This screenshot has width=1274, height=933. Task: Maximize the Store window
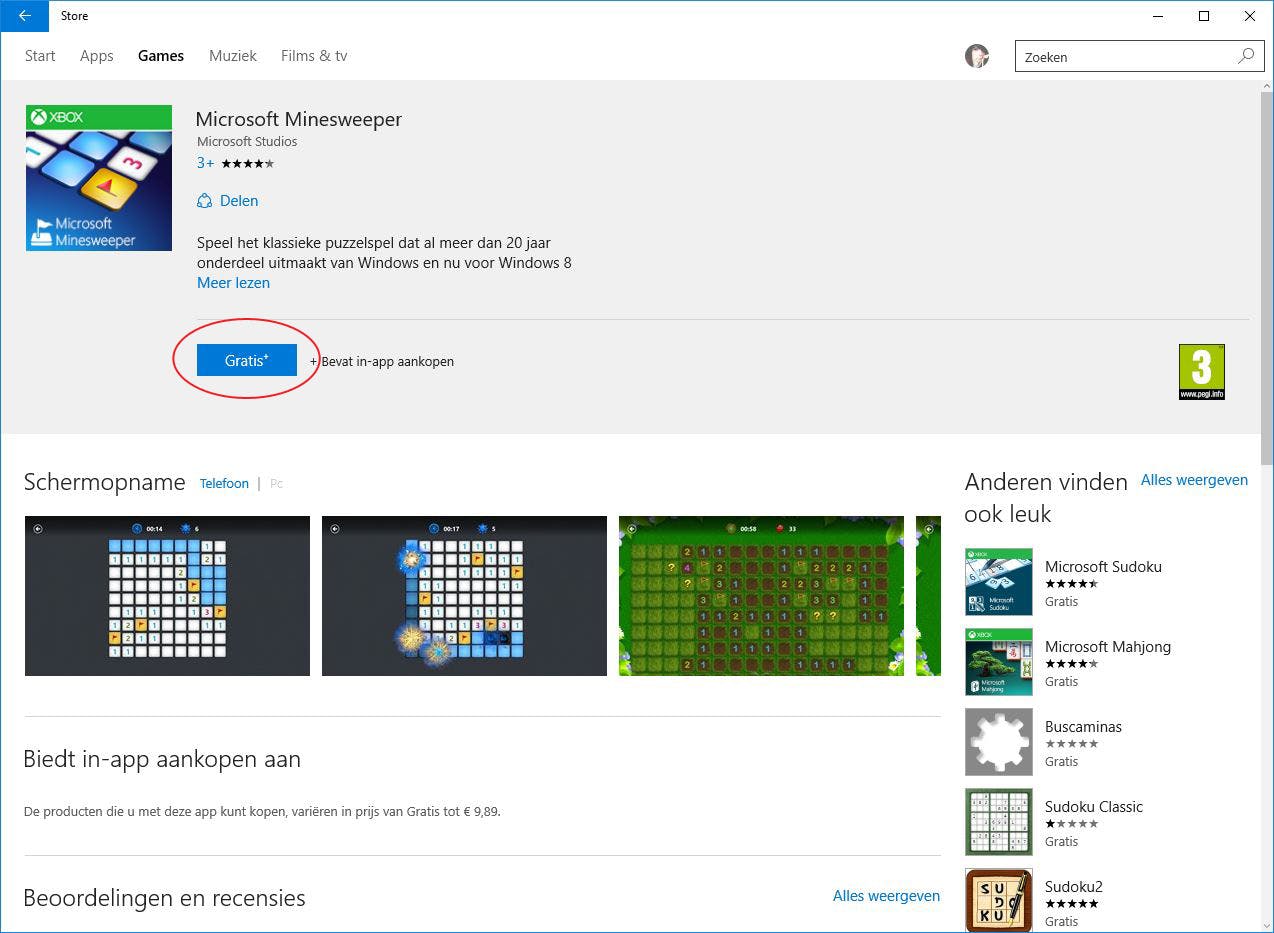point(1204,16)
